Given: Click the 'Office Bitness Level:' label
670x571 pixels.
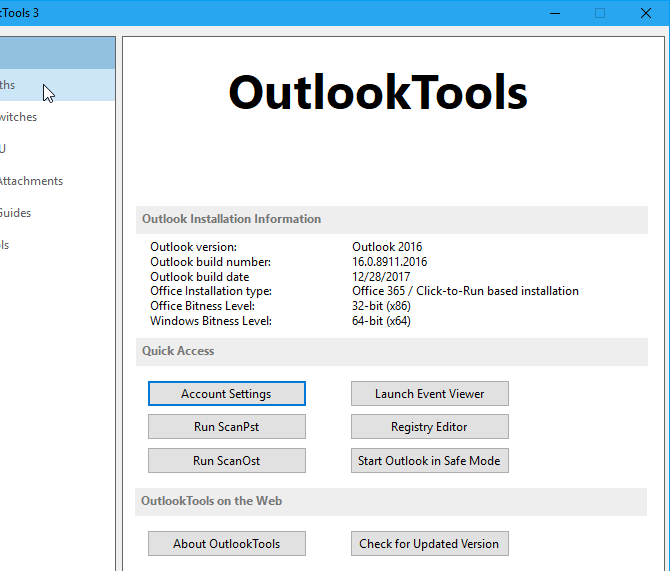Looking at the screenshot, I should (x=202, y=306).
